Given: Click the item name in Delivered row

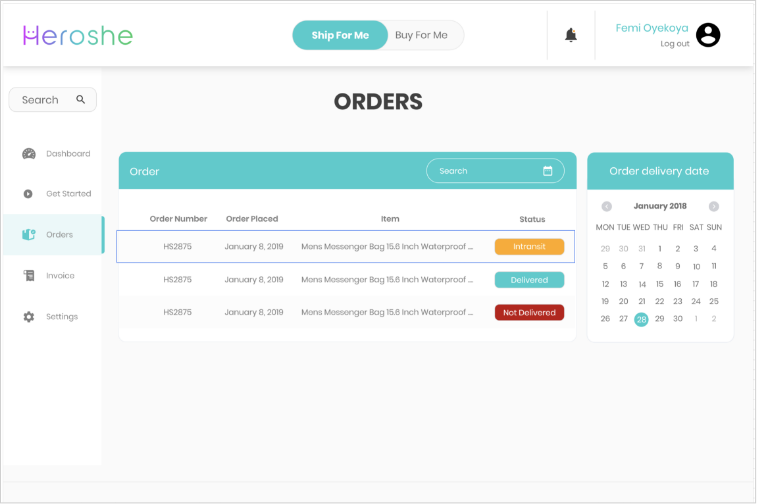Looking at the screenshot, I should point(387,280).
